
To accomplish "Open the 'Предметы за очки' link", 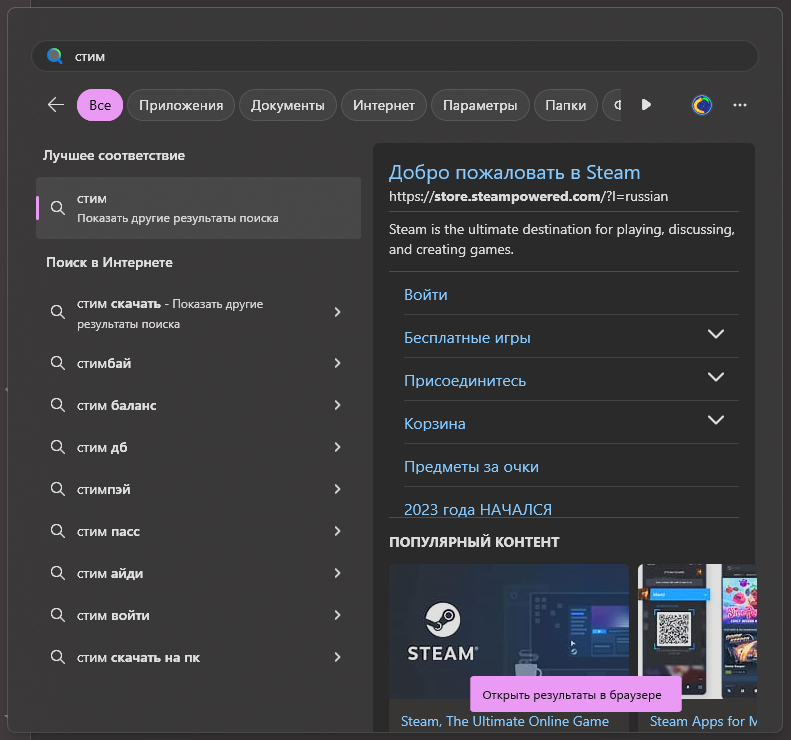I will [471, 467].
